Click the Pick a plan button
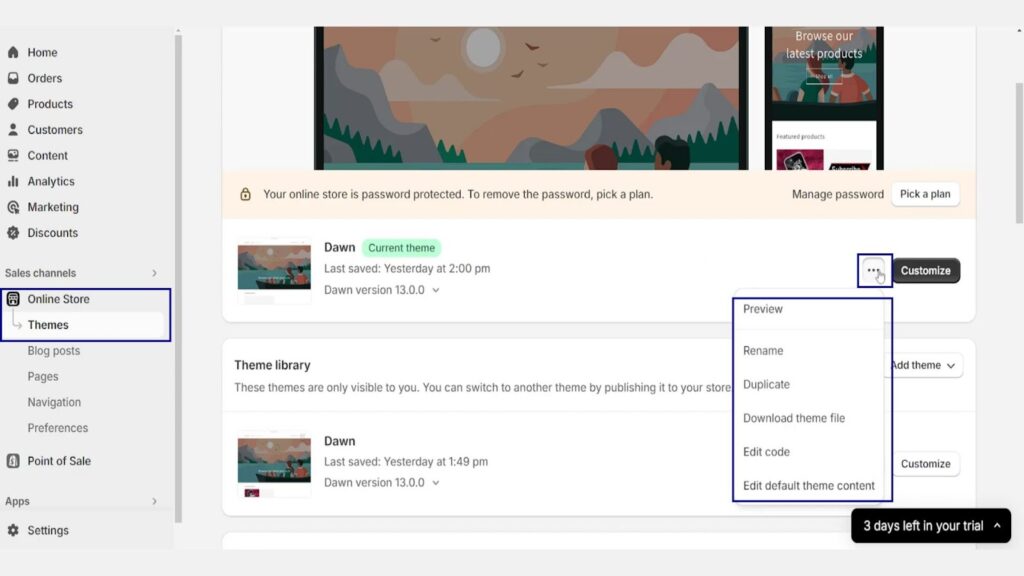The image size is (1024, 576). point(924,194)
